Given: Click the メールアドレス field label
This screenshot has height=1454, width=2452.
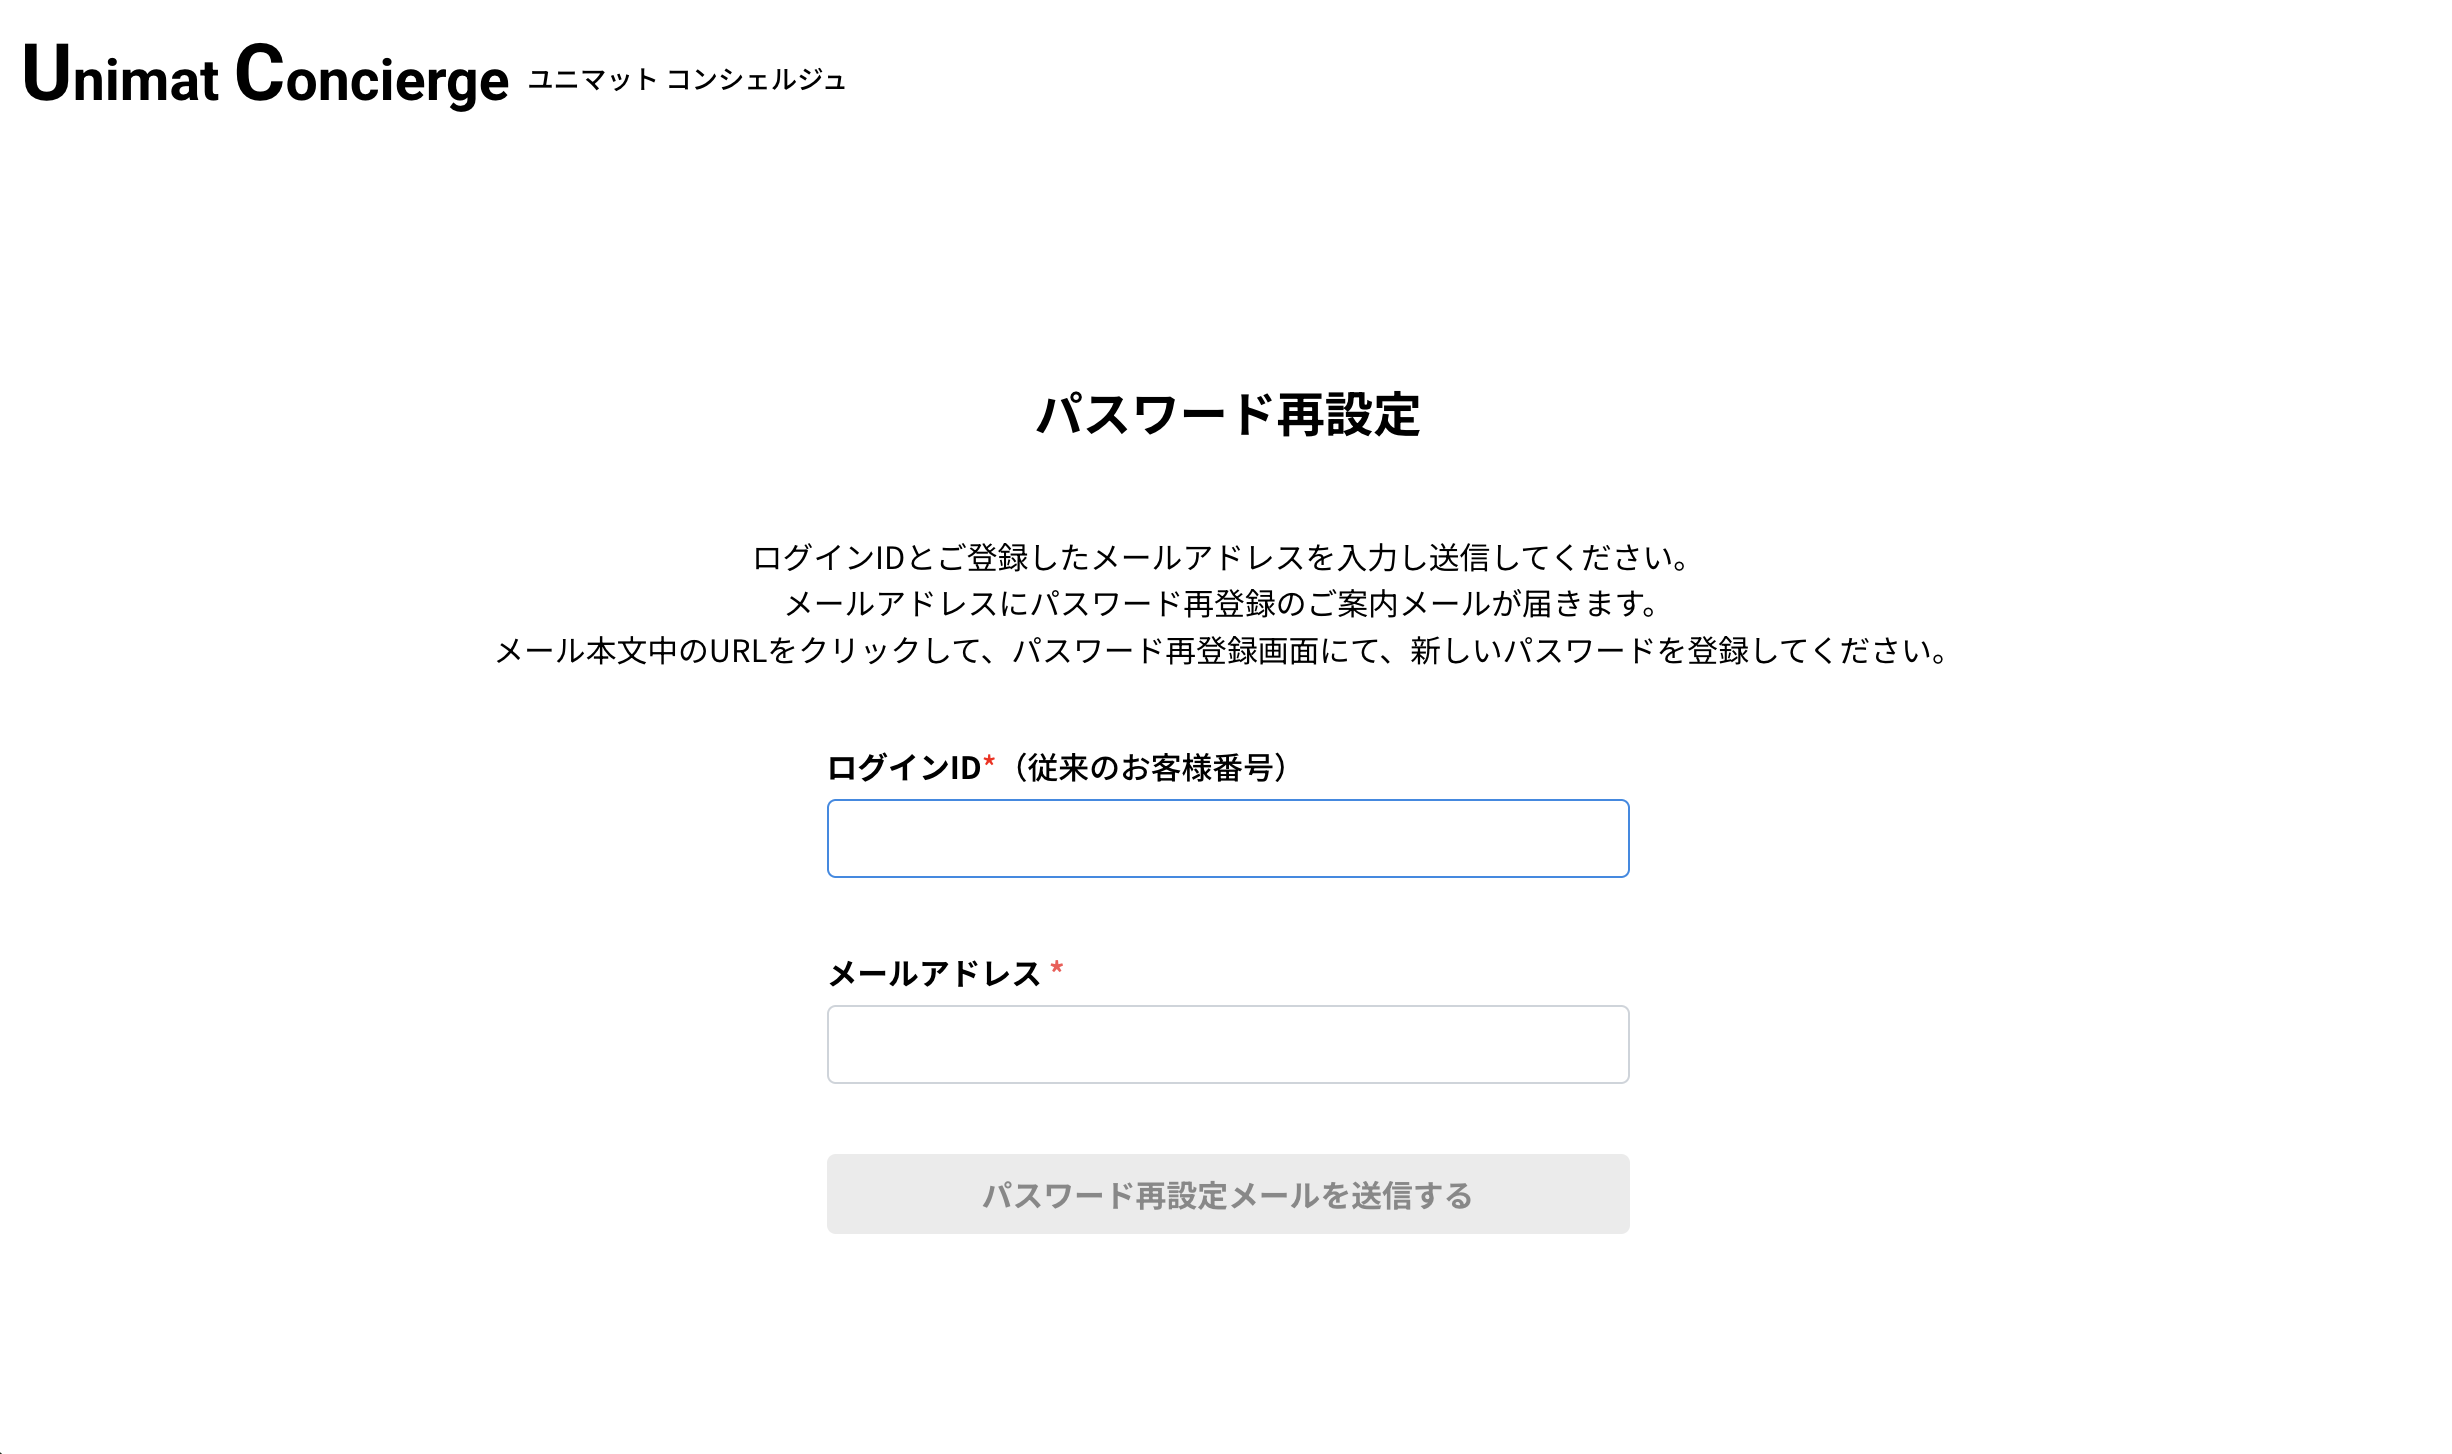Looking at the screenshot, I should coord(934,972).
